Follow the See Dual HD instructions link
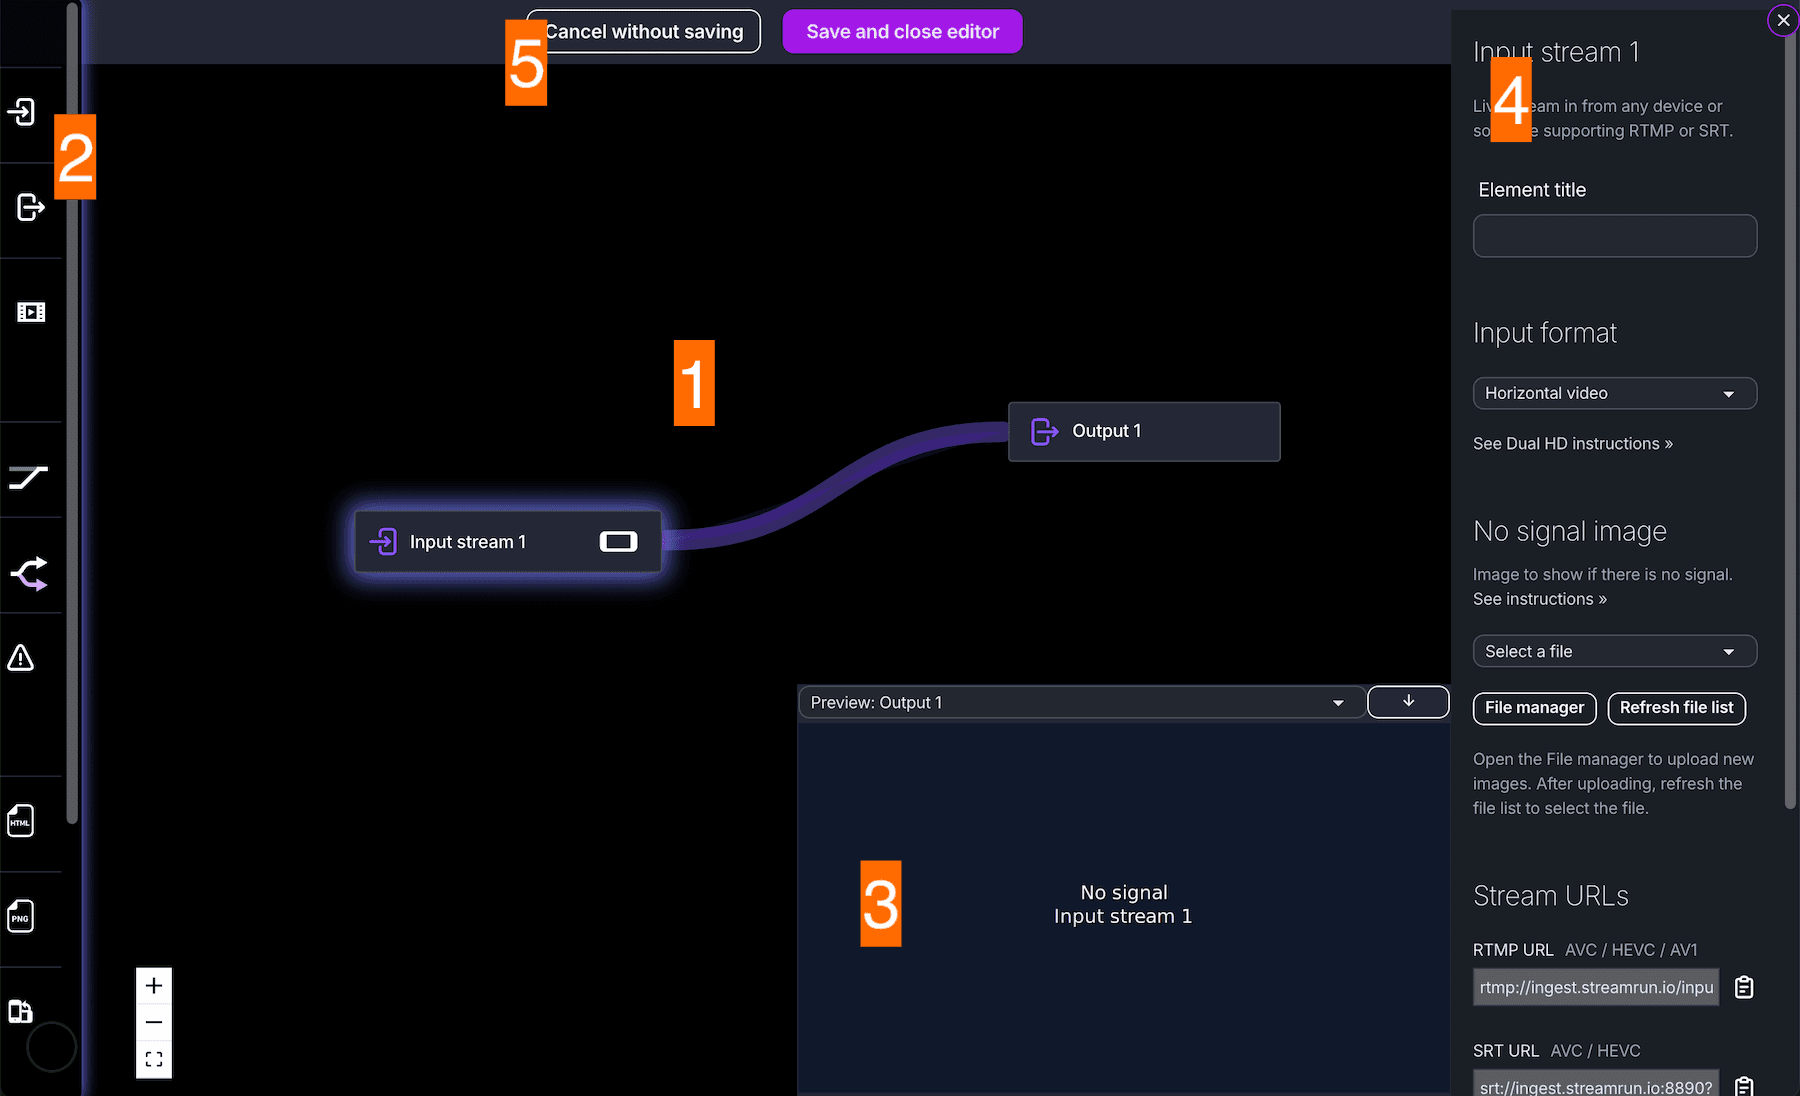The height and width of the screenshot is (1096, 1800). pos(1572,443)
